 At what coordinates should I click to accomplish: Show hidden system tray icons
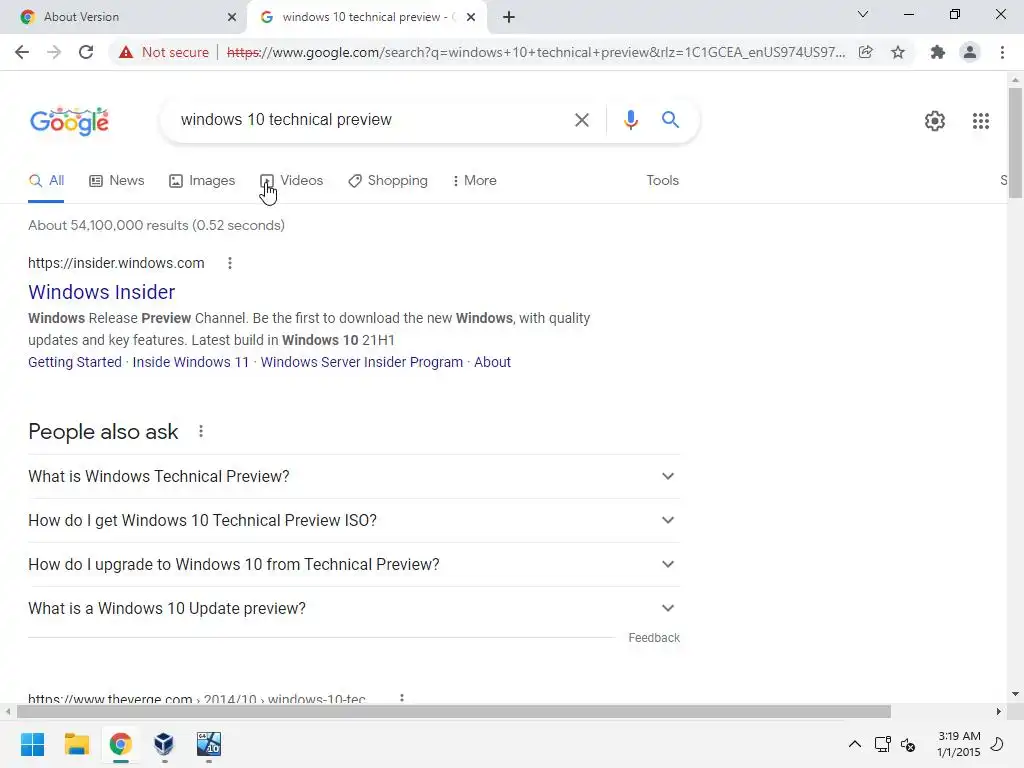tap(854, 744)
